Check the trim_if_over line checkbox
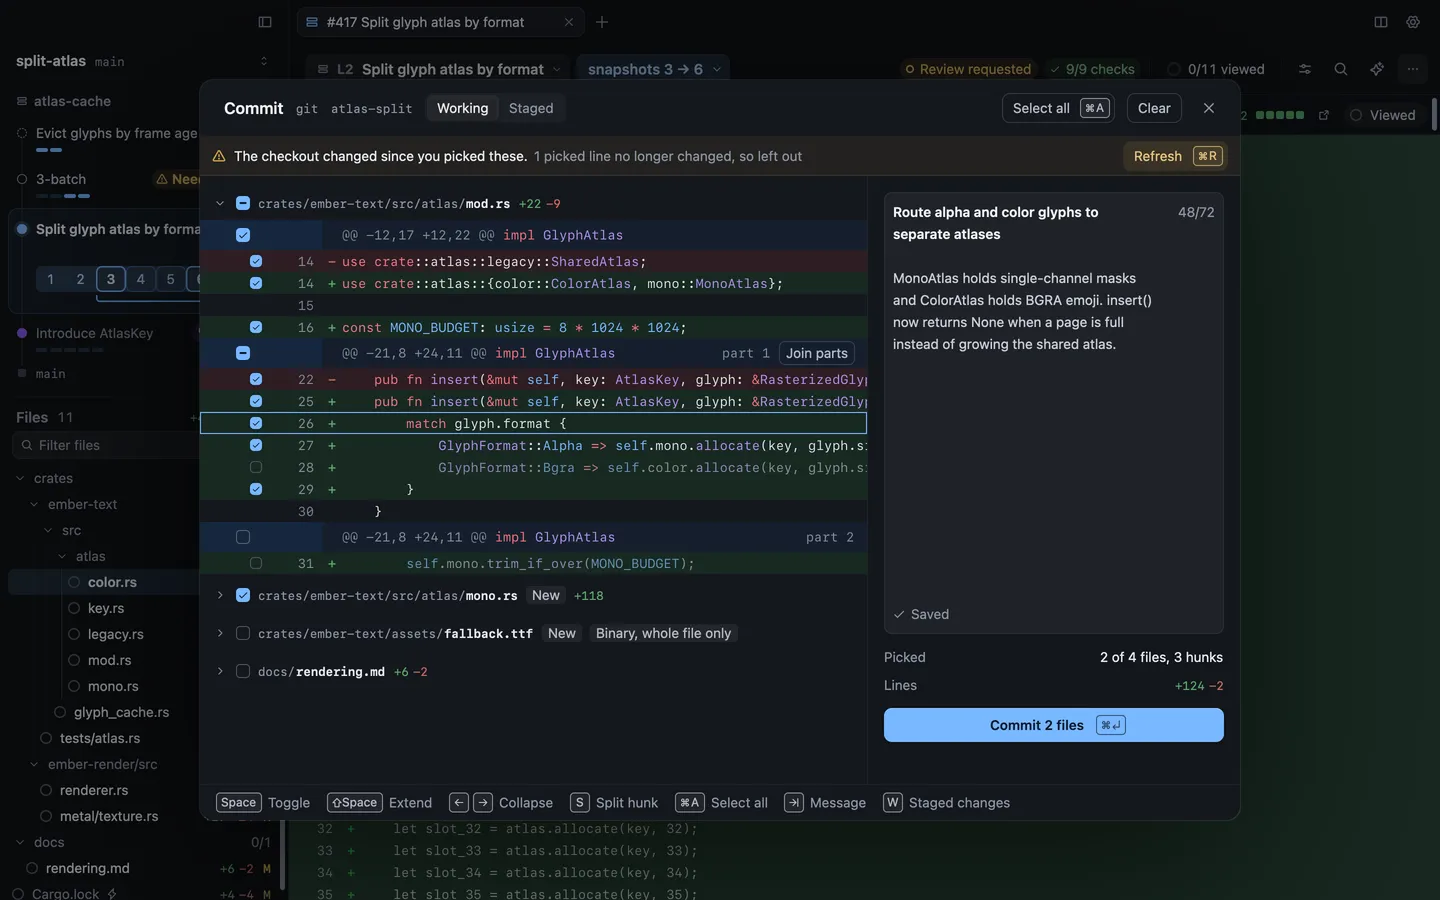1440x900 pixels. click(x=256, y=563)
